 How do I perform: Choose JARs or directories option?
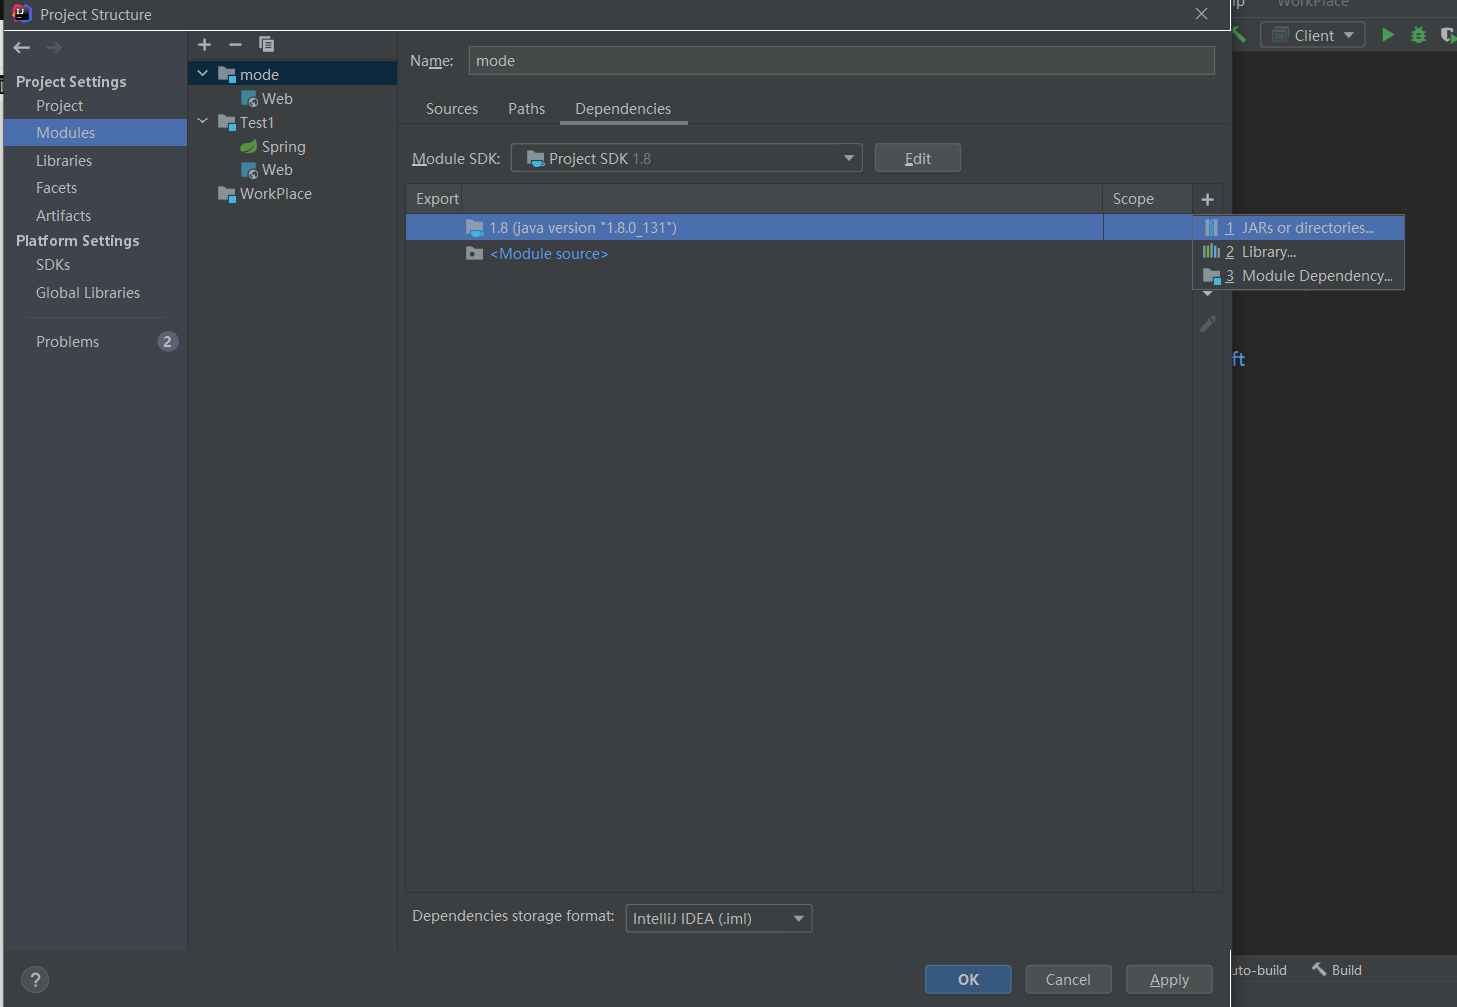pyautogui.click(x=1298, y=227)
